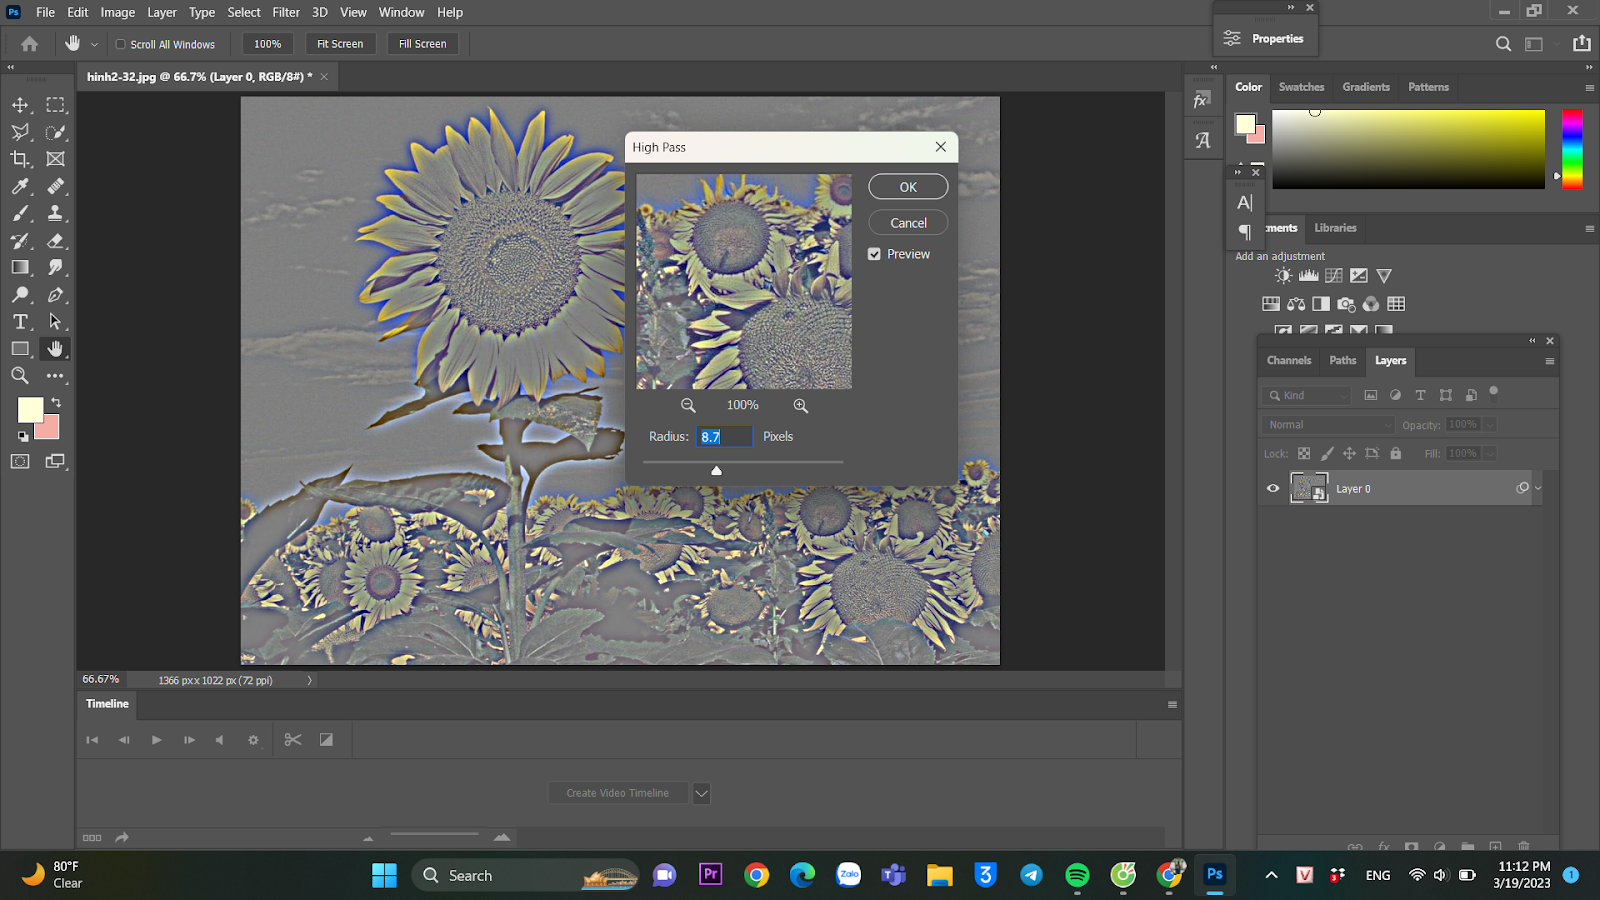Toggle the Preview checkbox in High Pass

click(x=875, y=254)
